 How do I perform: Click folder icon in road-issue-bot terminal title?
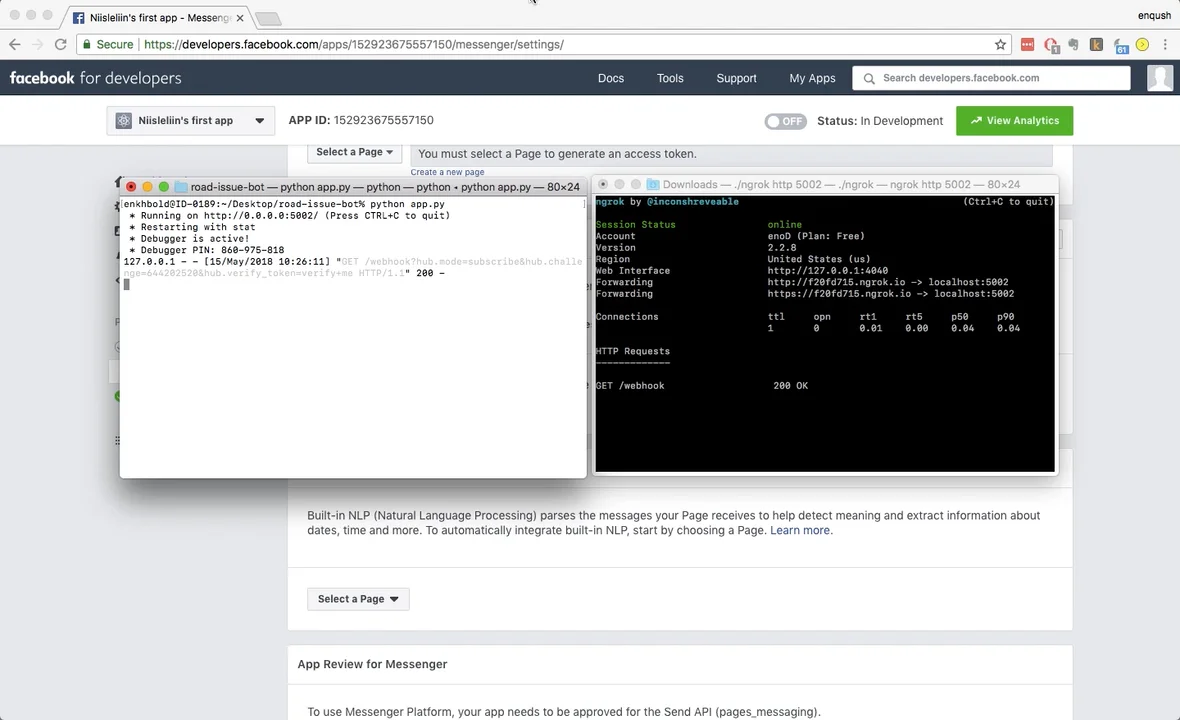coord(181,187)
